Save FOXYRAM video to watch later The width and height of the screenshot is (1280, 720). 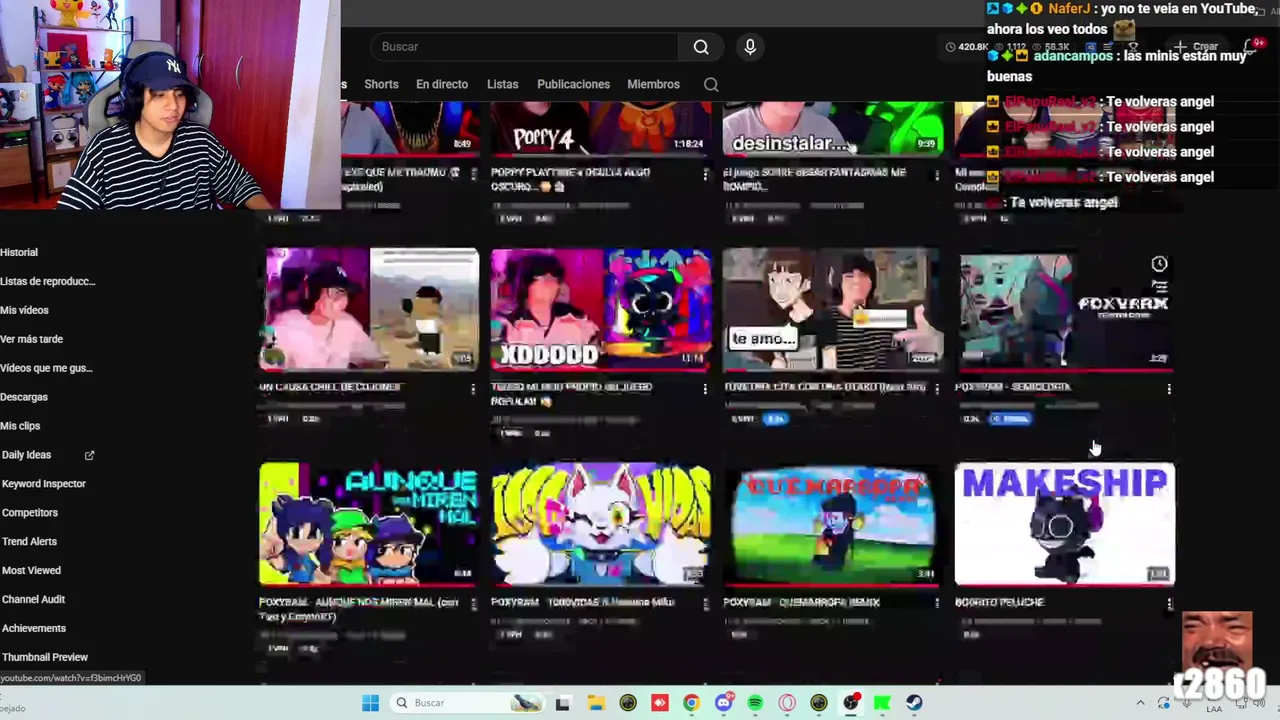click(x=1159, y=264)
